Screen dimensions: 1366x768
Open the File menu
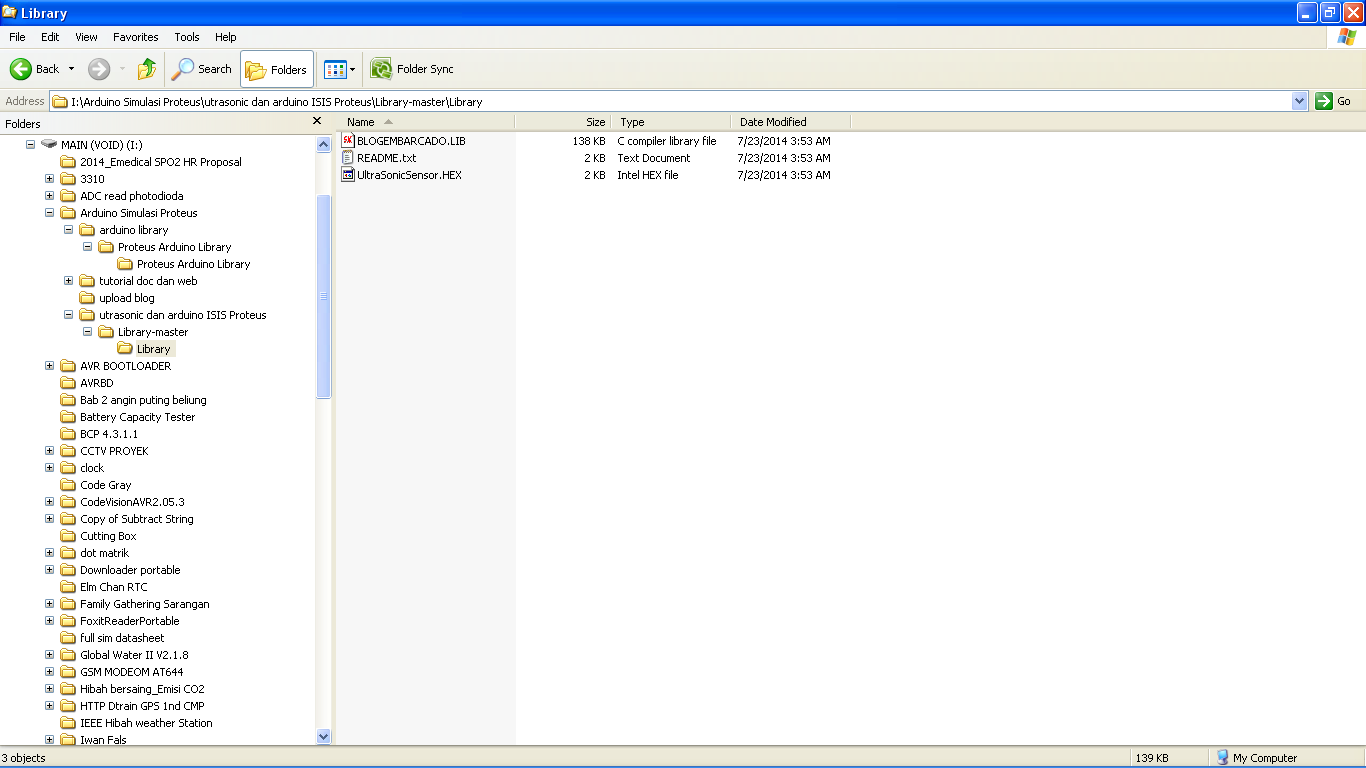tap(17, 37)
